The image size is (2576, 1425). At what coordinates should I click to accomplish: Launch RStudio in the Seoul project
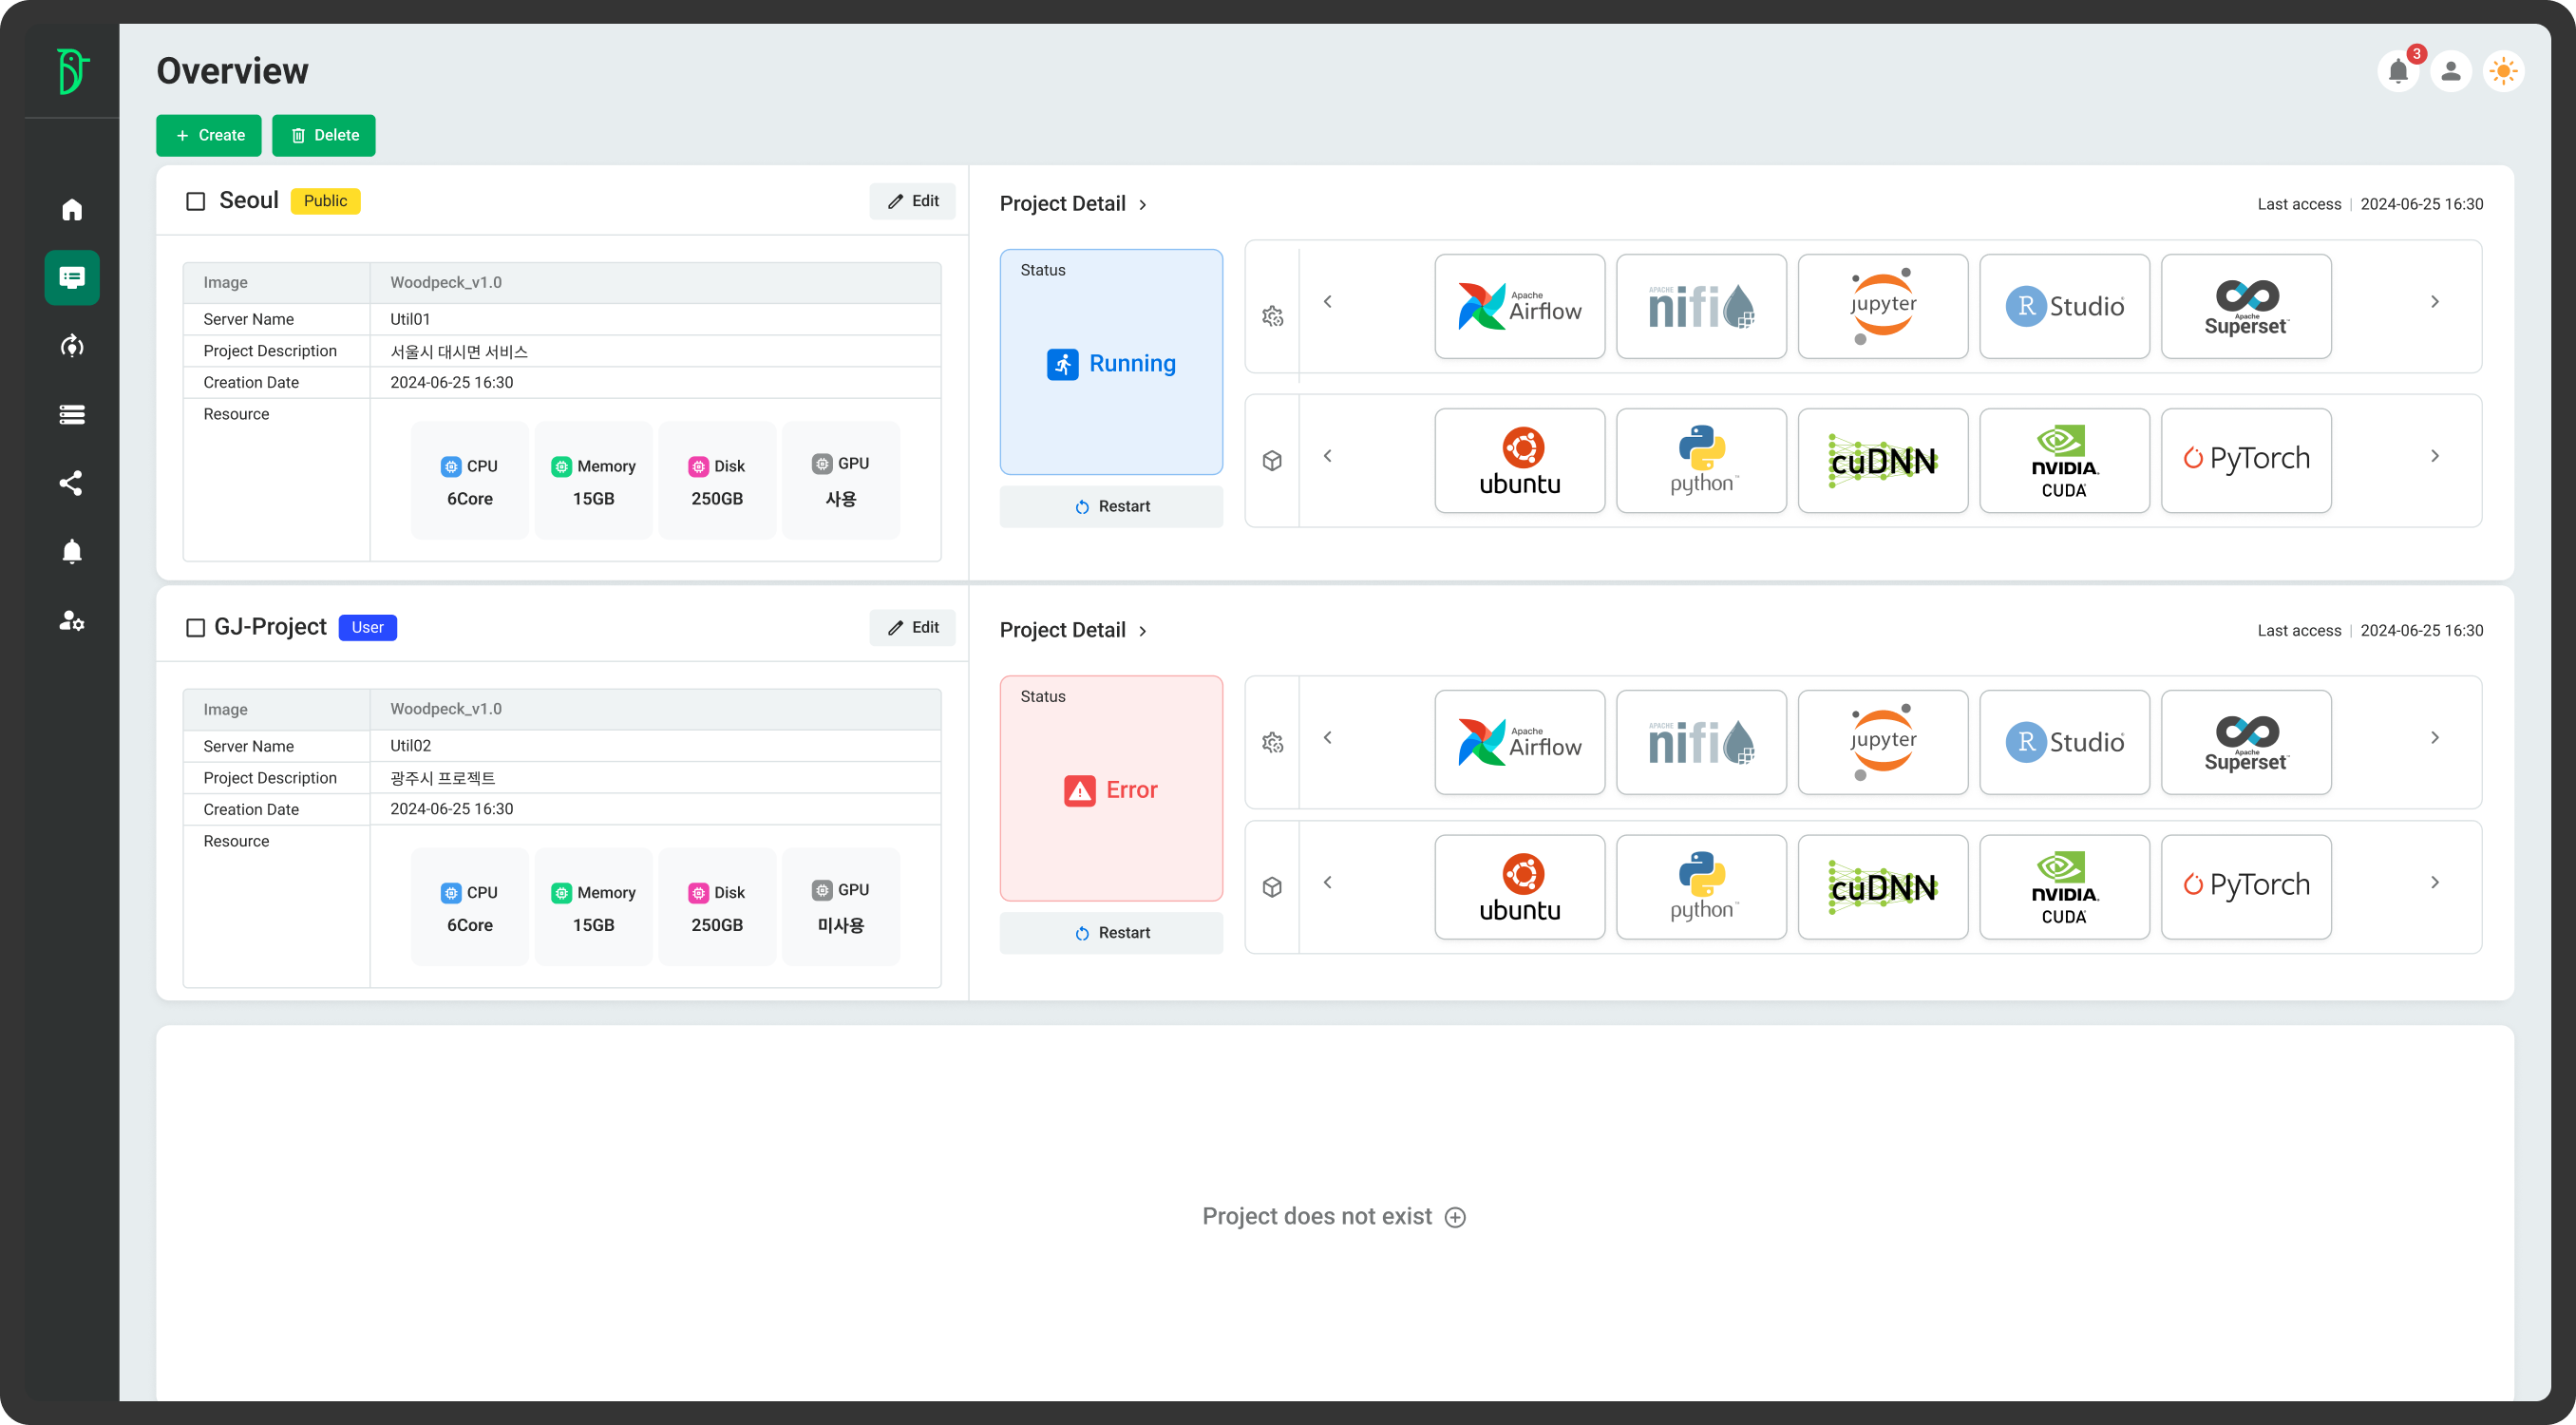point(2064,306)
